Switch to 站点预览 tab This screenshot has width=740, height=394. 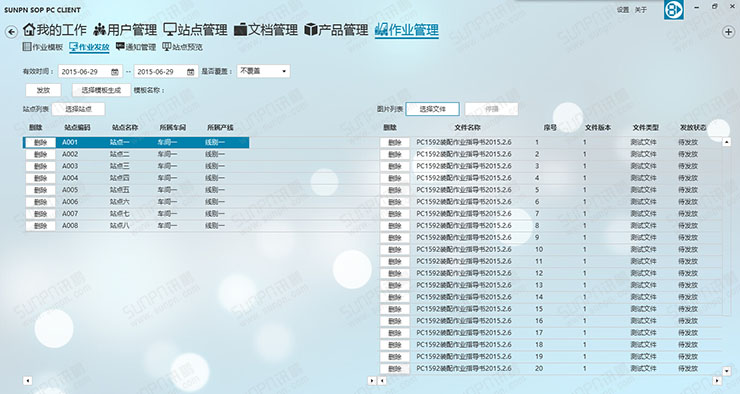(183, 47)
